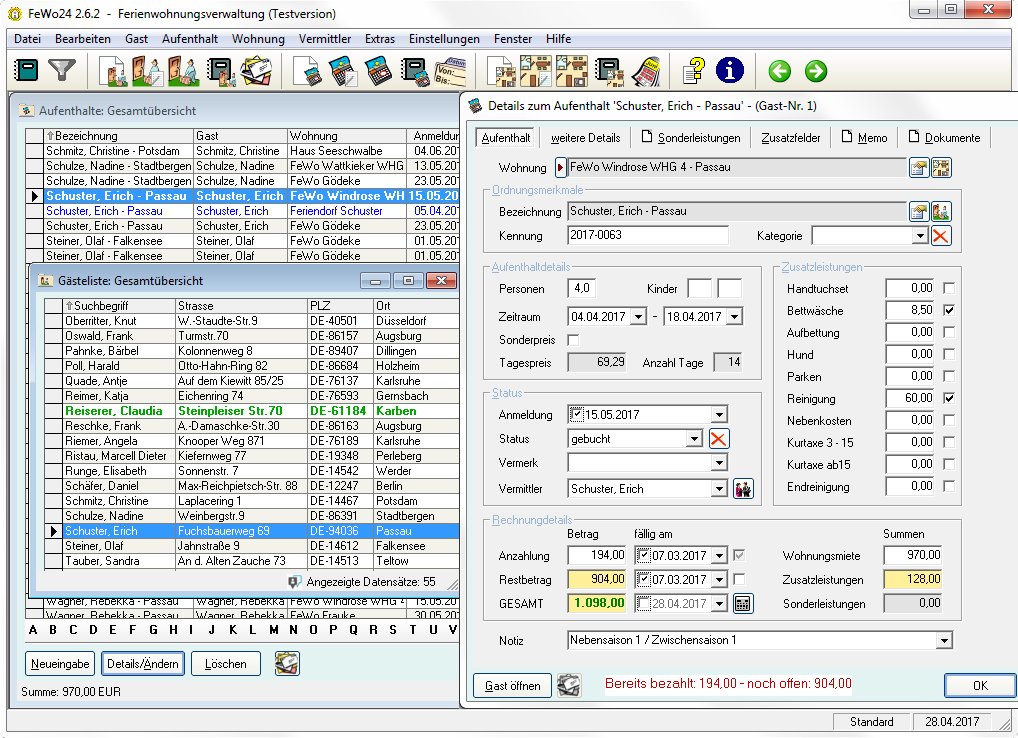This screenshot has height=738, width=1018.
Task: Switch to the Sonderleistungen tab
Action: tap(692, 138)
